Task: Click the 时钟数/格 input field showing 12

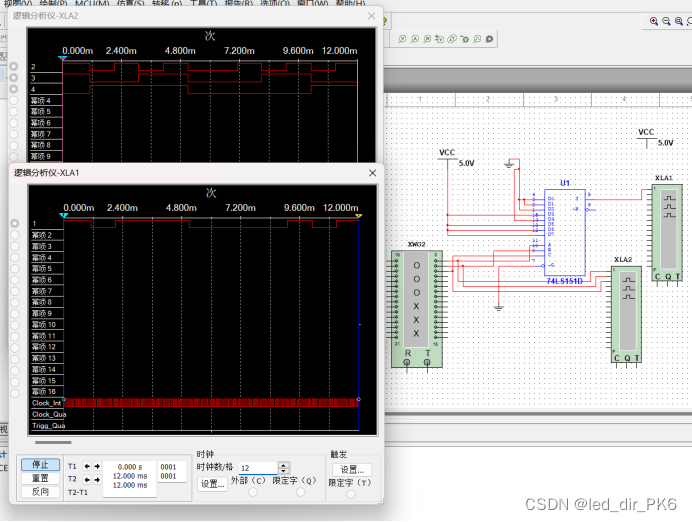Action: 258,468
